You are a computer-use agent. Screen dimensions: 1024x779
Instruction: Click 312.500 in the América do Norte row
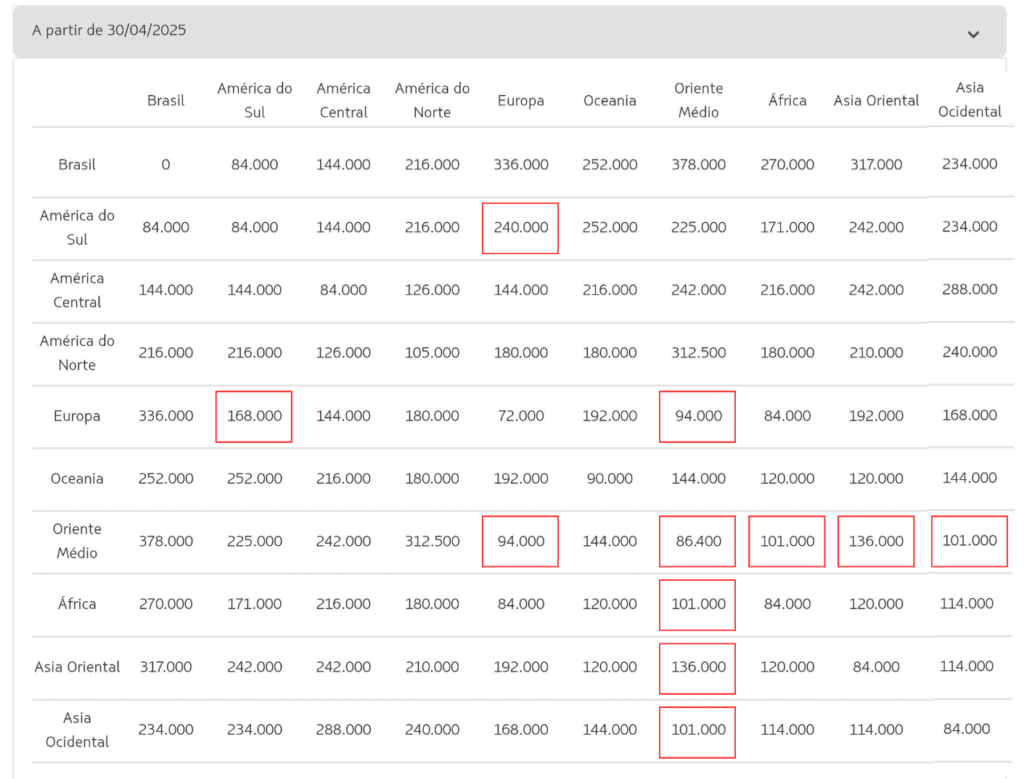coord(698,353)
